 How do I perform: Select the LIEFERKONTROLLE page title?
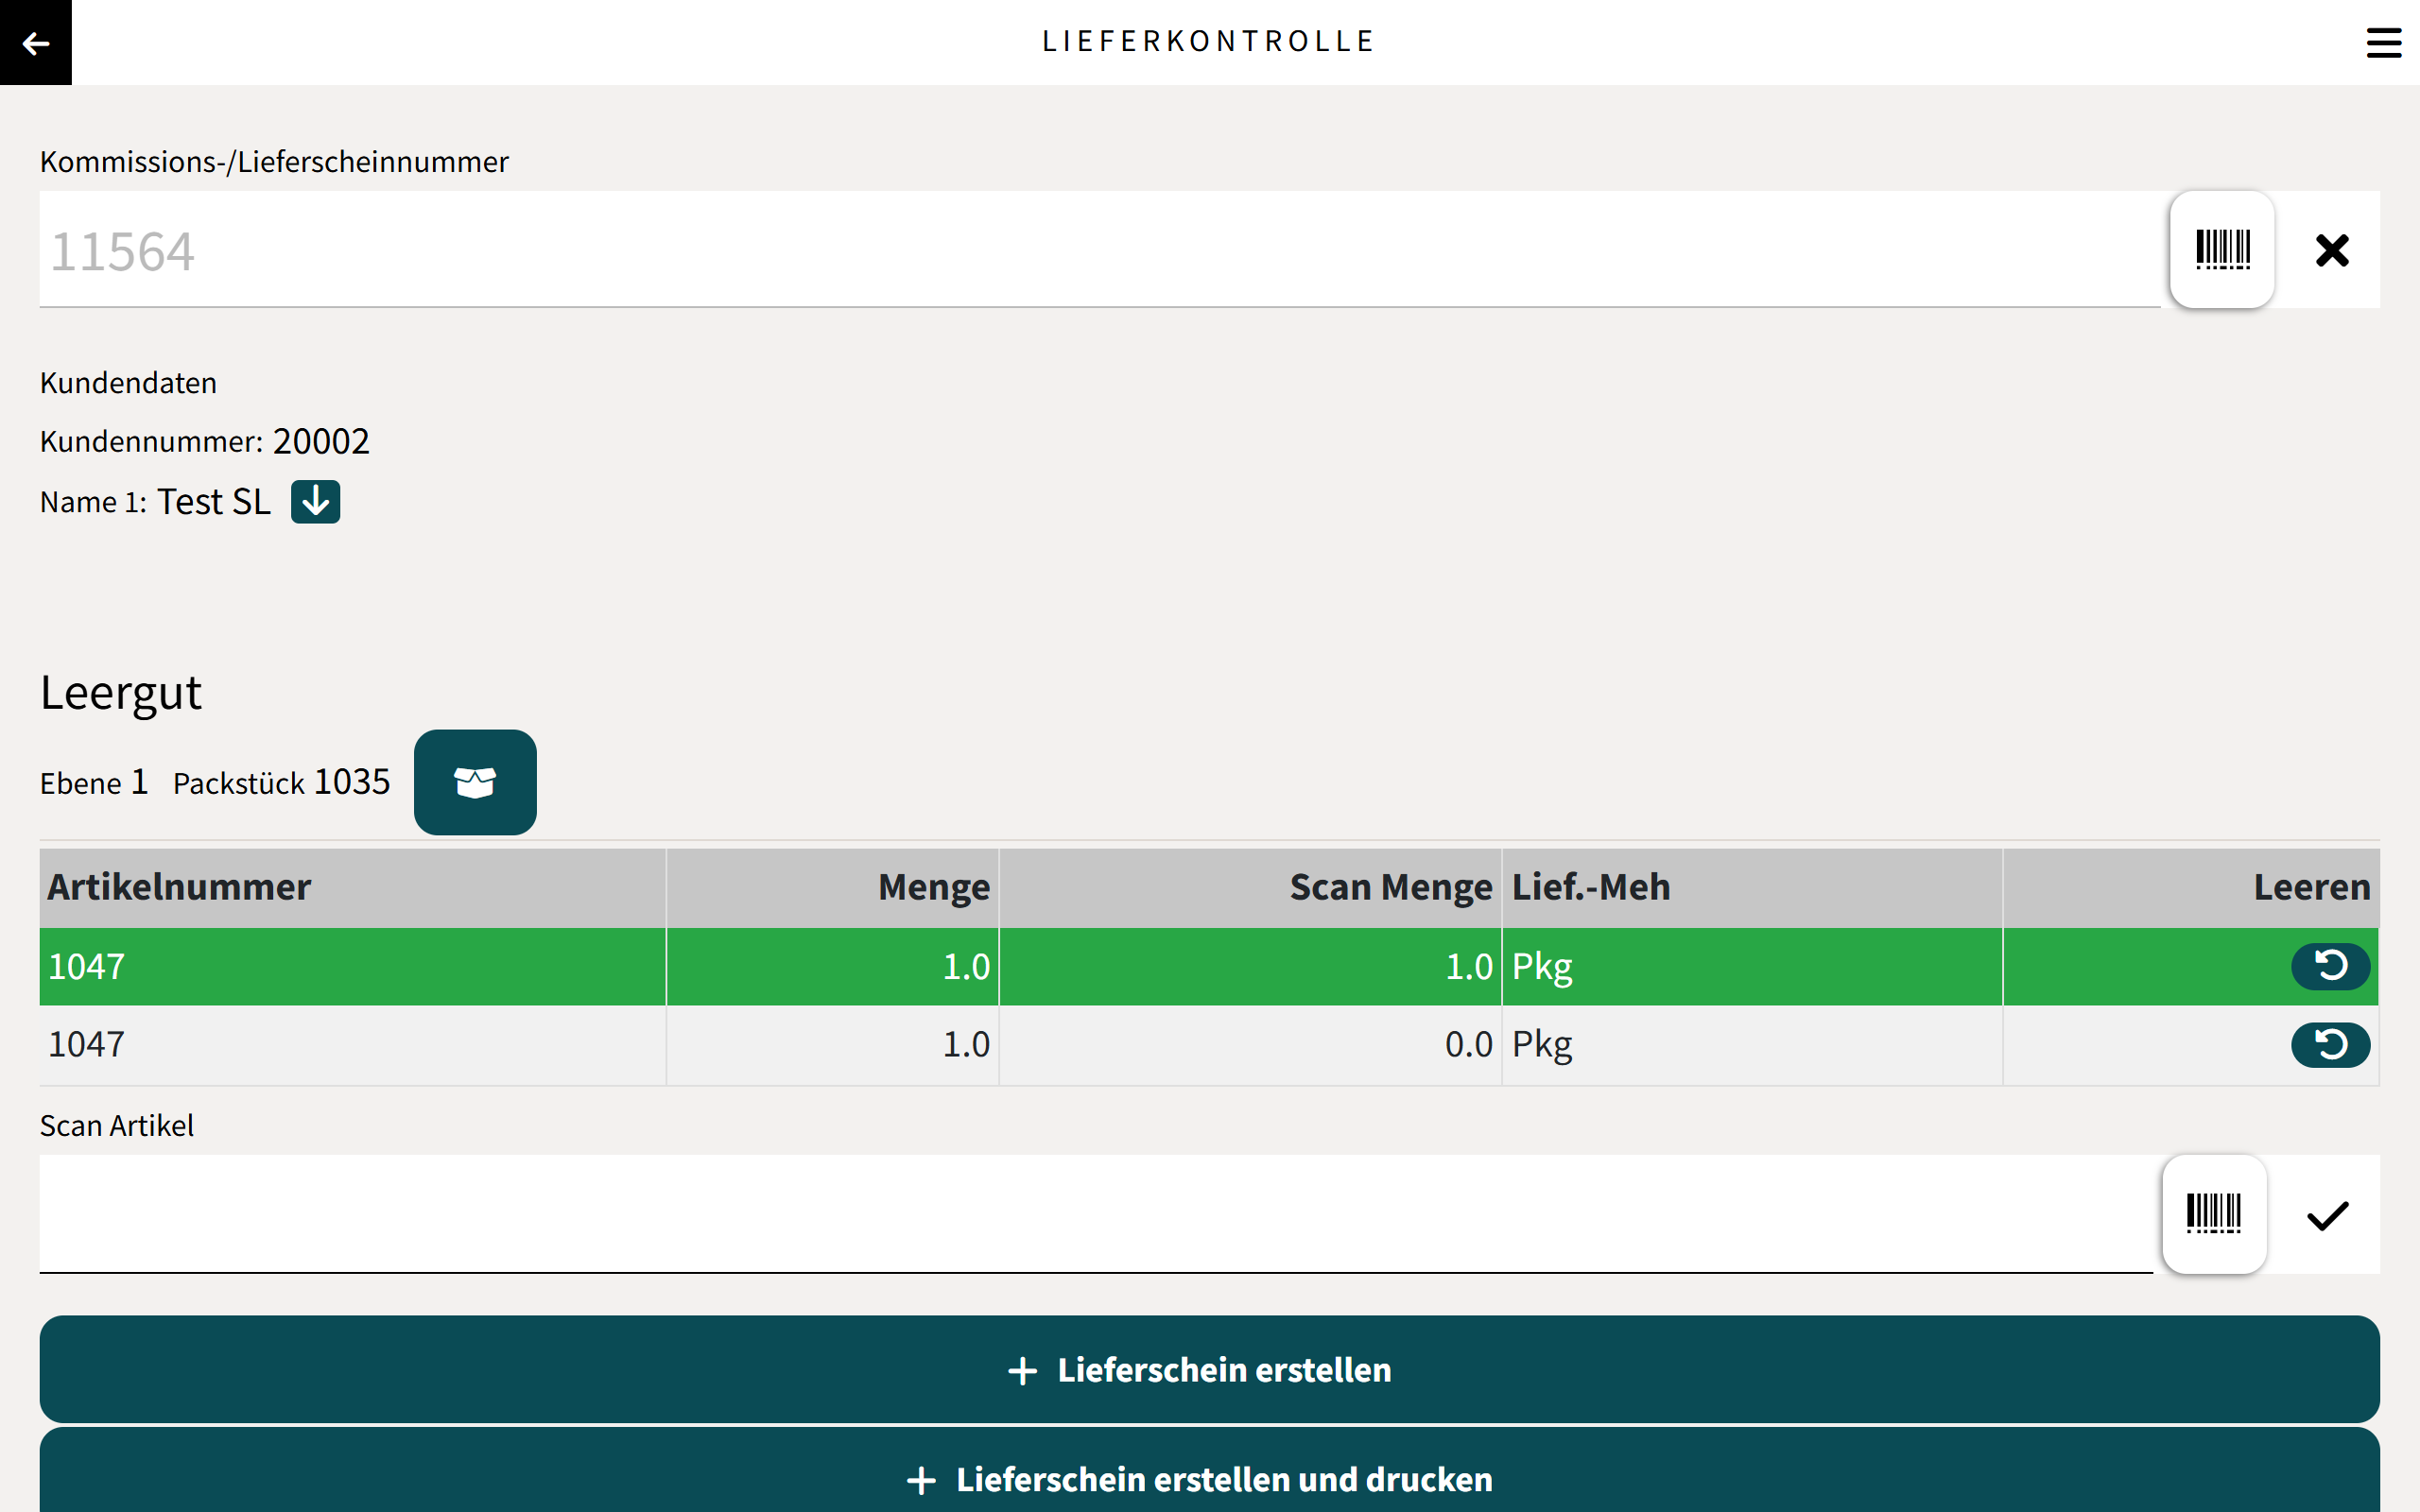coord(1208,42)
